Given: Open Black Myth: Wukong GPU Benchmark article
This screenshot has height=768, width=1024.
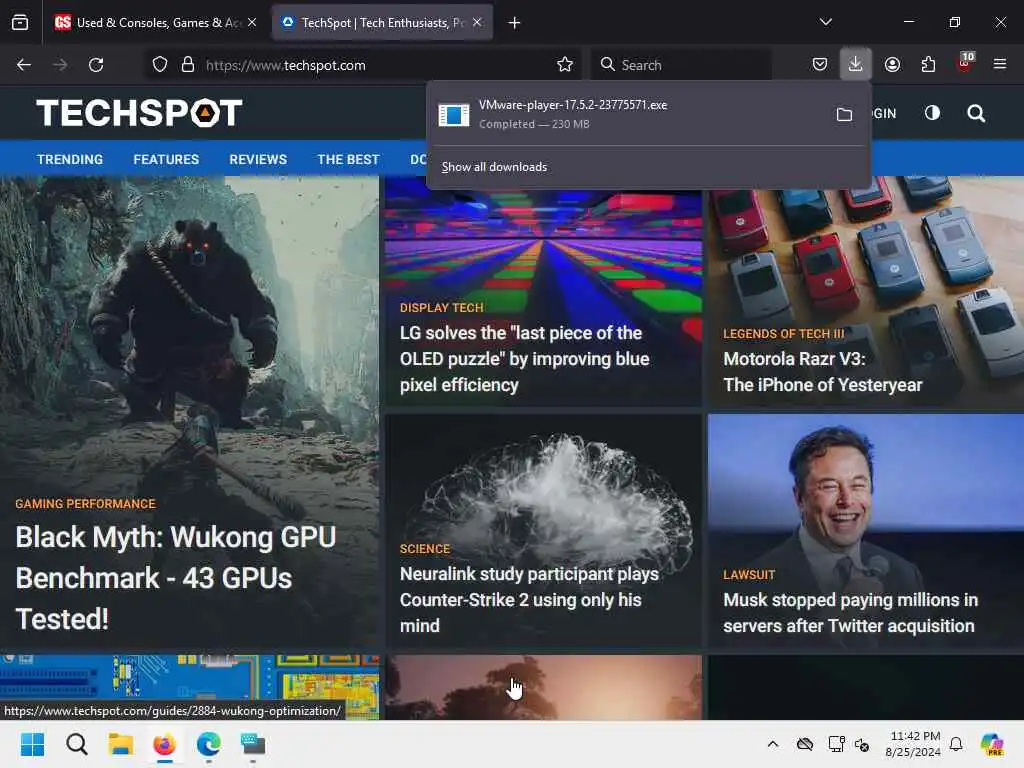Looking at the screenshot, I should click(x=175, y=578).
